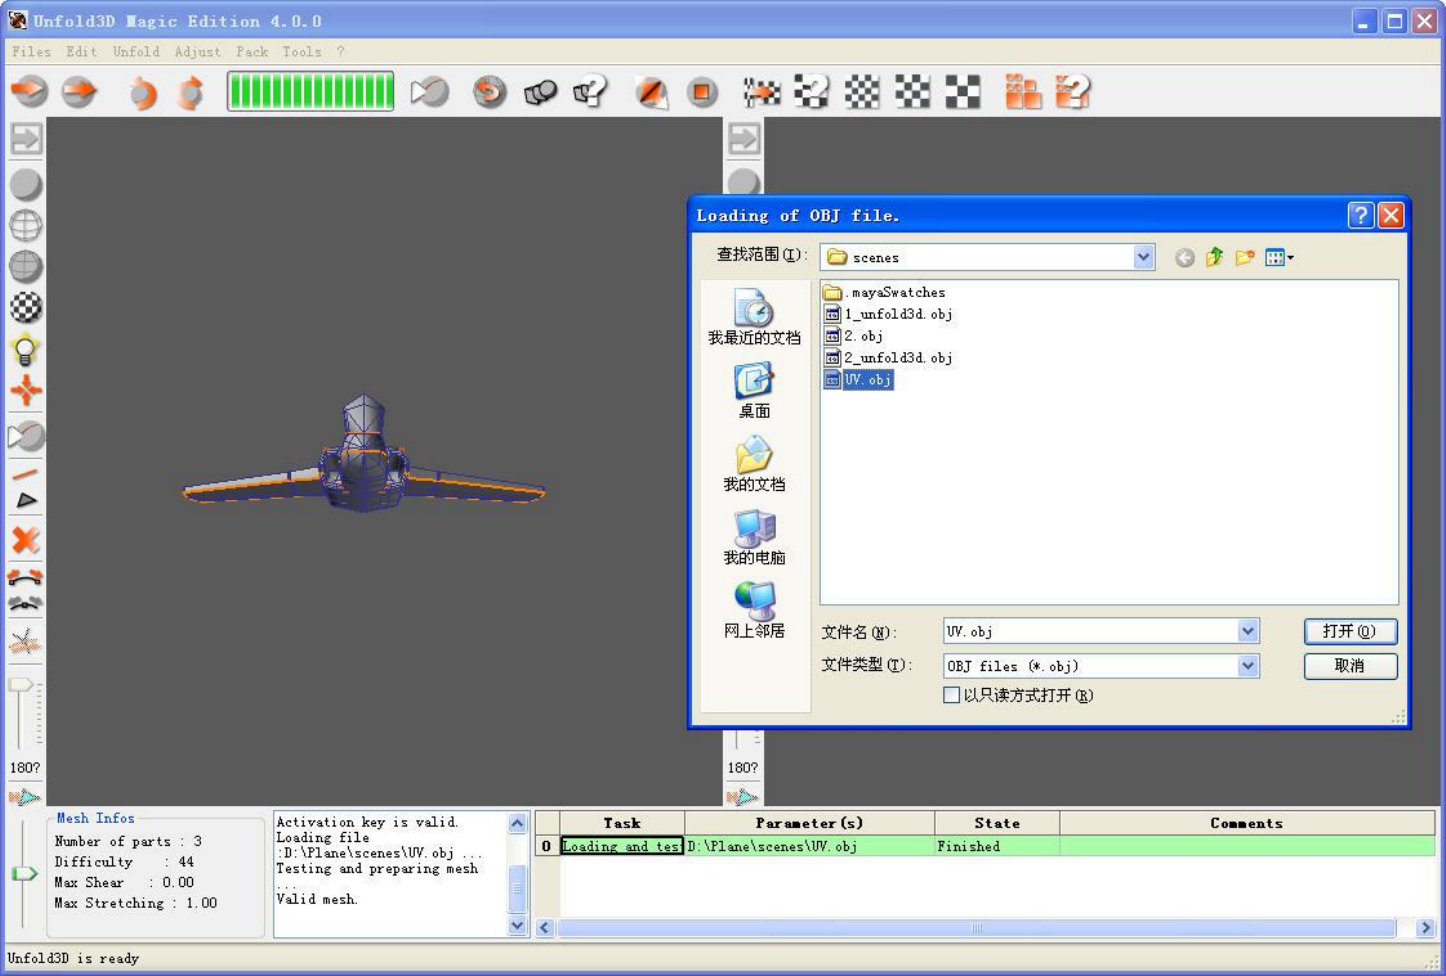Screen dimensions: 1446x976
Task: Open the desktop shortcut in dialog
Action: tap(754, 391)
